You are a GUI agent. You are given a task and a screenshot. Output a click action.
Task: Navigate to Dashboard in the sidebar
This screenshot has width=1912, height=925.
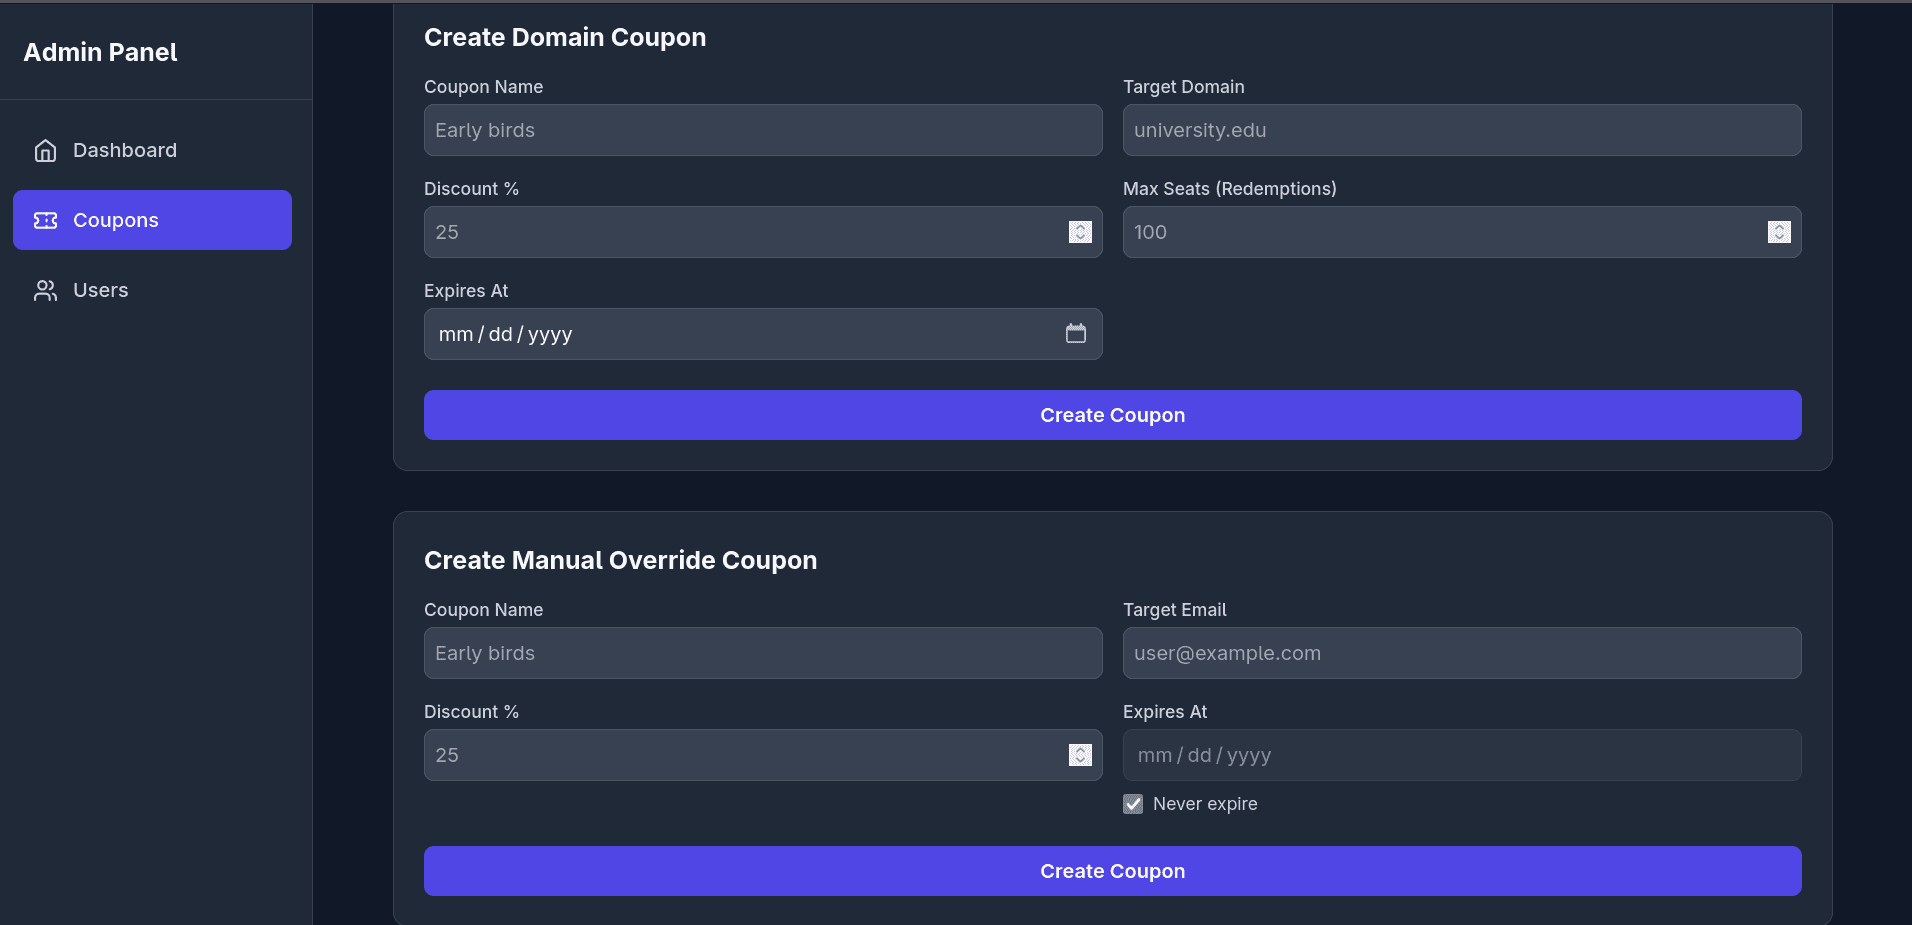coord(124,150)
